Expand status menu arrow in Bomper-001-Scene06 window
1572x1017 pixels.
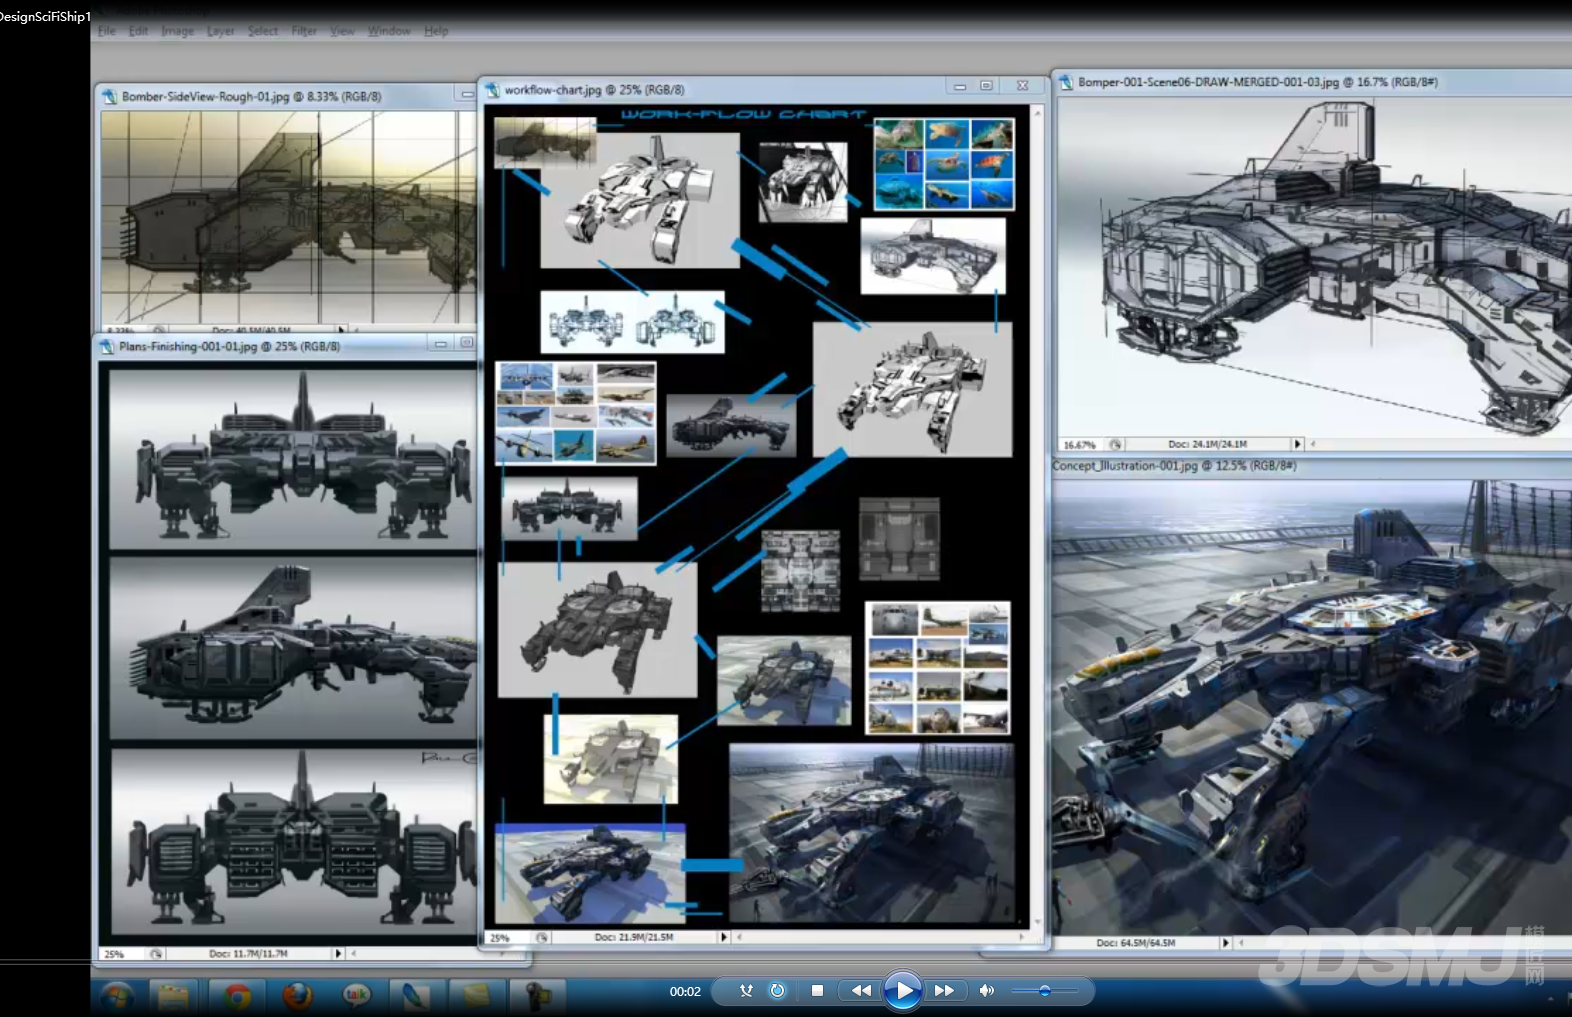(x=1298, y=444)
